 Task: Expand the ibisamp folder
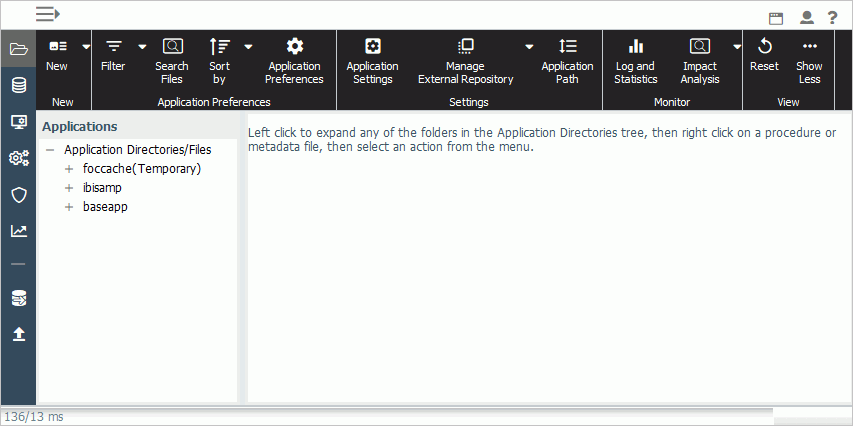69,188
